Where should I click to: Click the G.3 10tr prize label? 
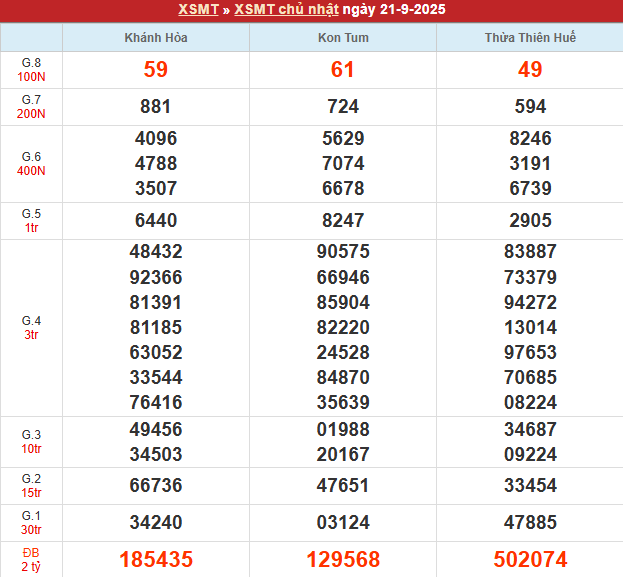coord(31,442)
